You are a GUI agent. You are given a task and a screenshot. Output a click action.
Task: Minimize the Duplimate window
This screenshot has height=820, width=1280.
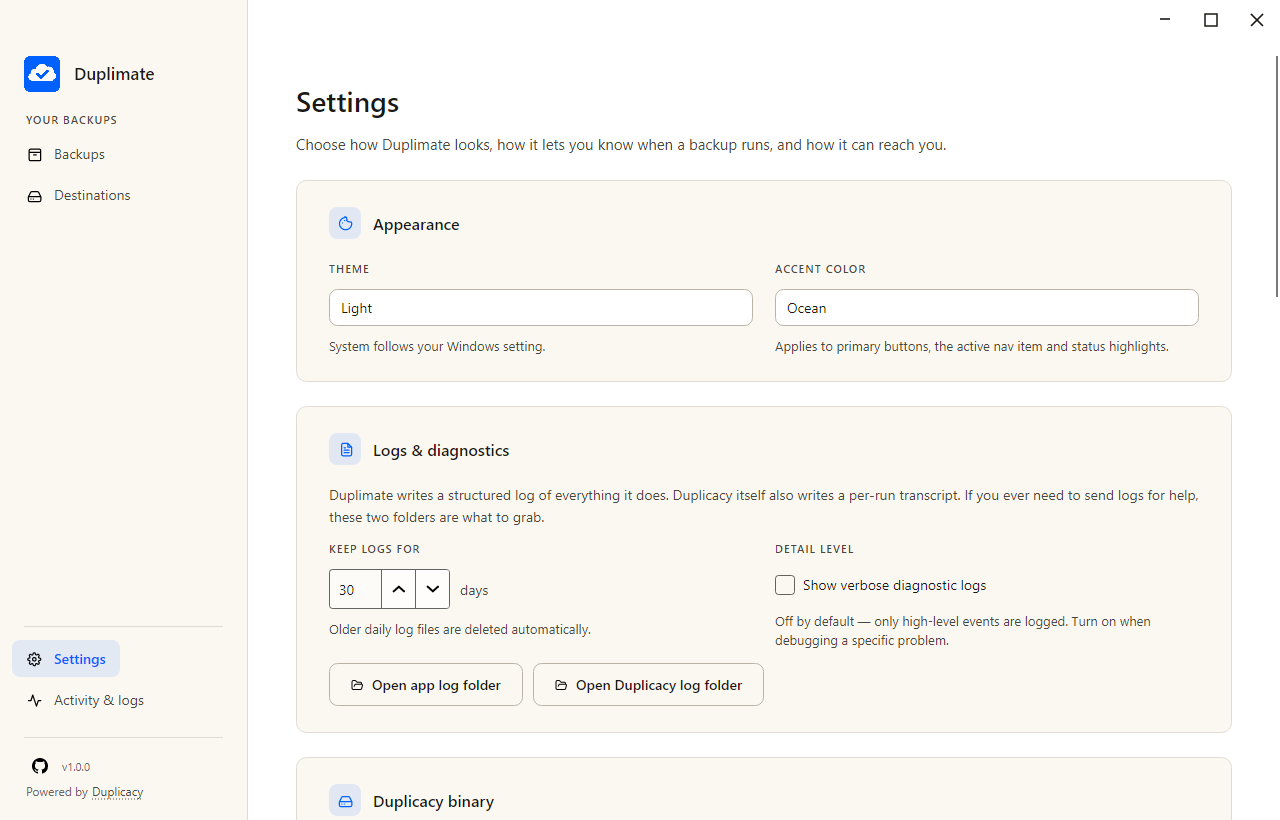(1165, 20)
